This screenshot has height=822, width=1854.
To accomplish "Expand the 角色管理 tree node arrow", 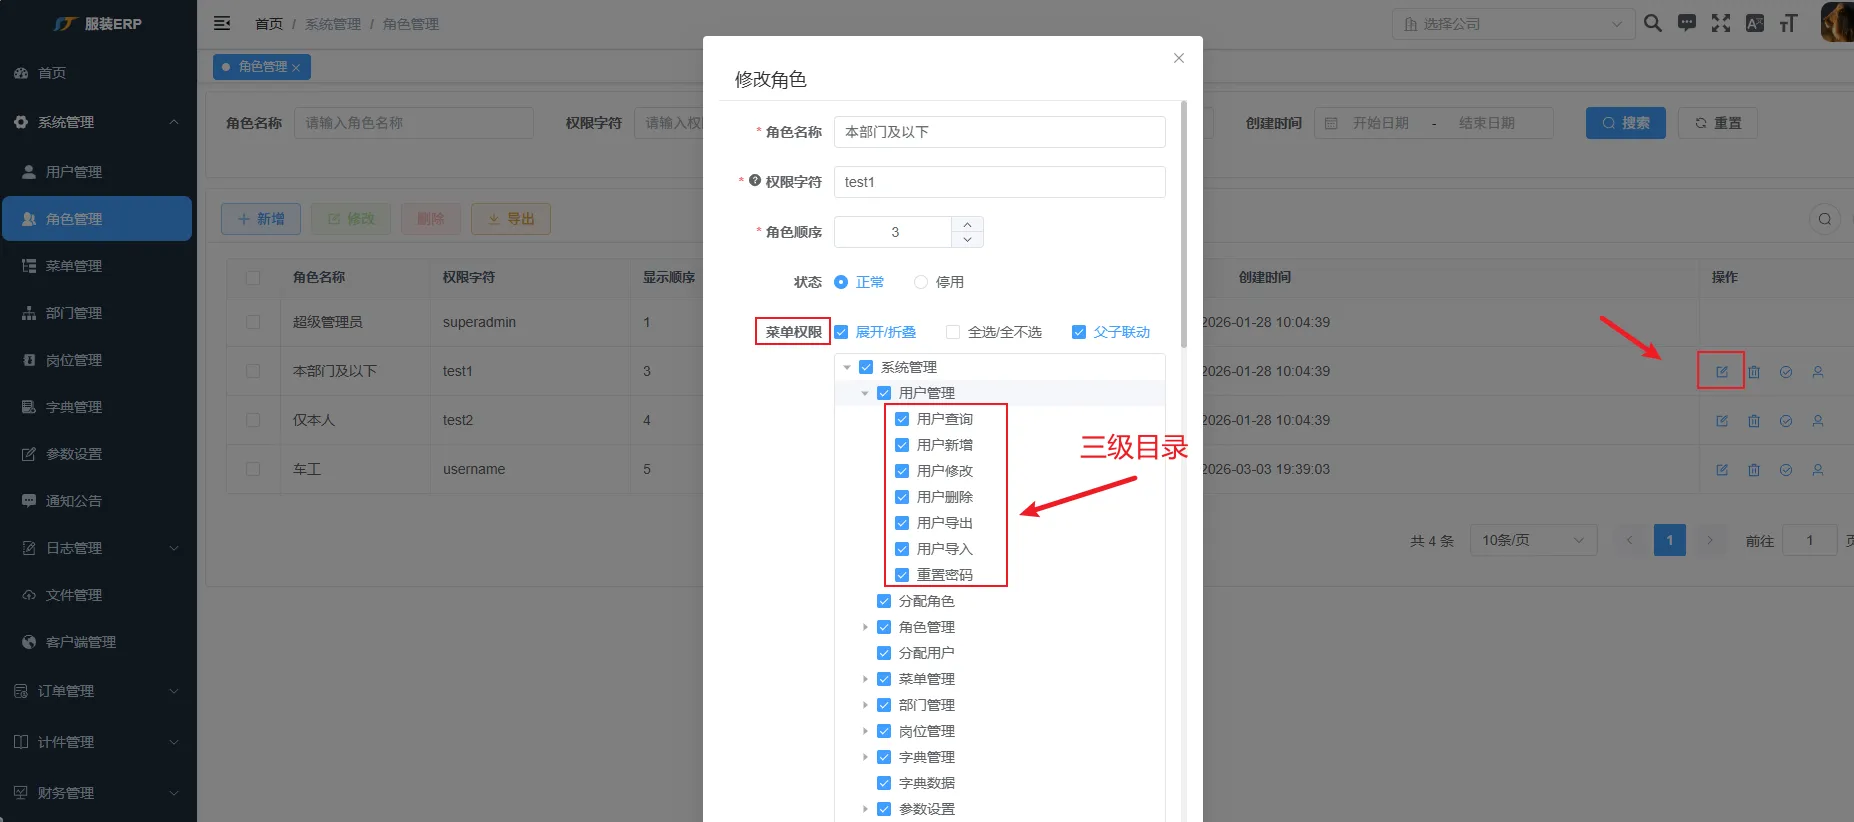I will click(x=865, y=627).
